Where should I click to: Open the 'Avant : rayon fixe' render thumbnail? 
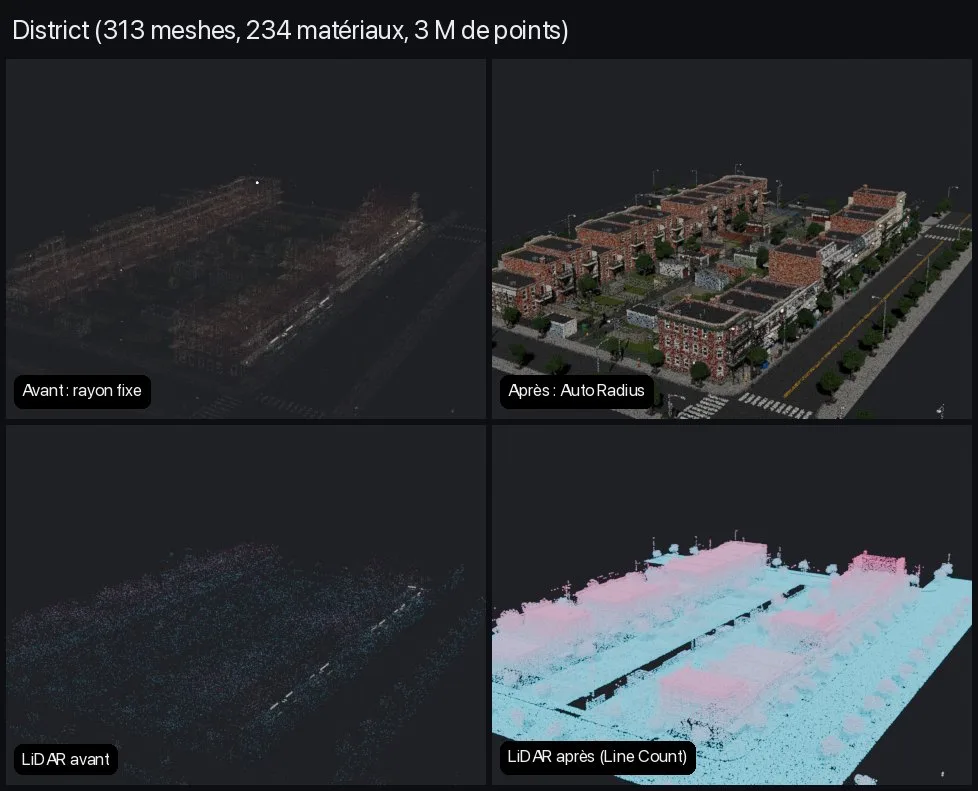tap(246, 238)
